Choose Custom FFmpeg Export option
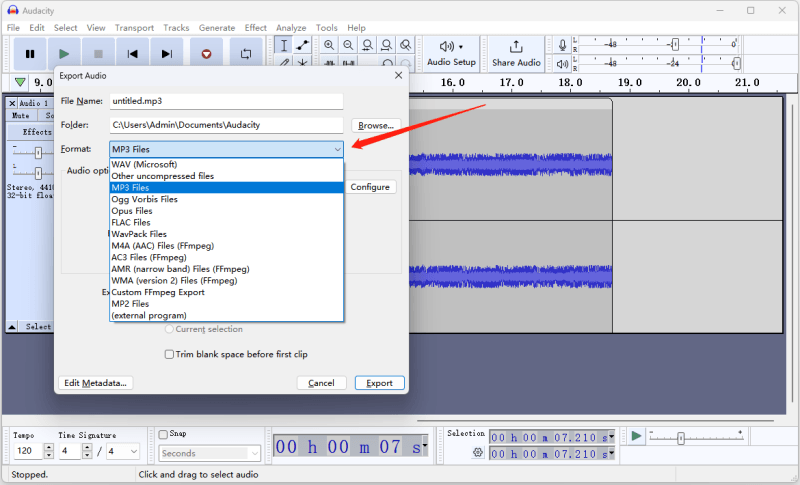The image size is (800, 485). [227, 292]
